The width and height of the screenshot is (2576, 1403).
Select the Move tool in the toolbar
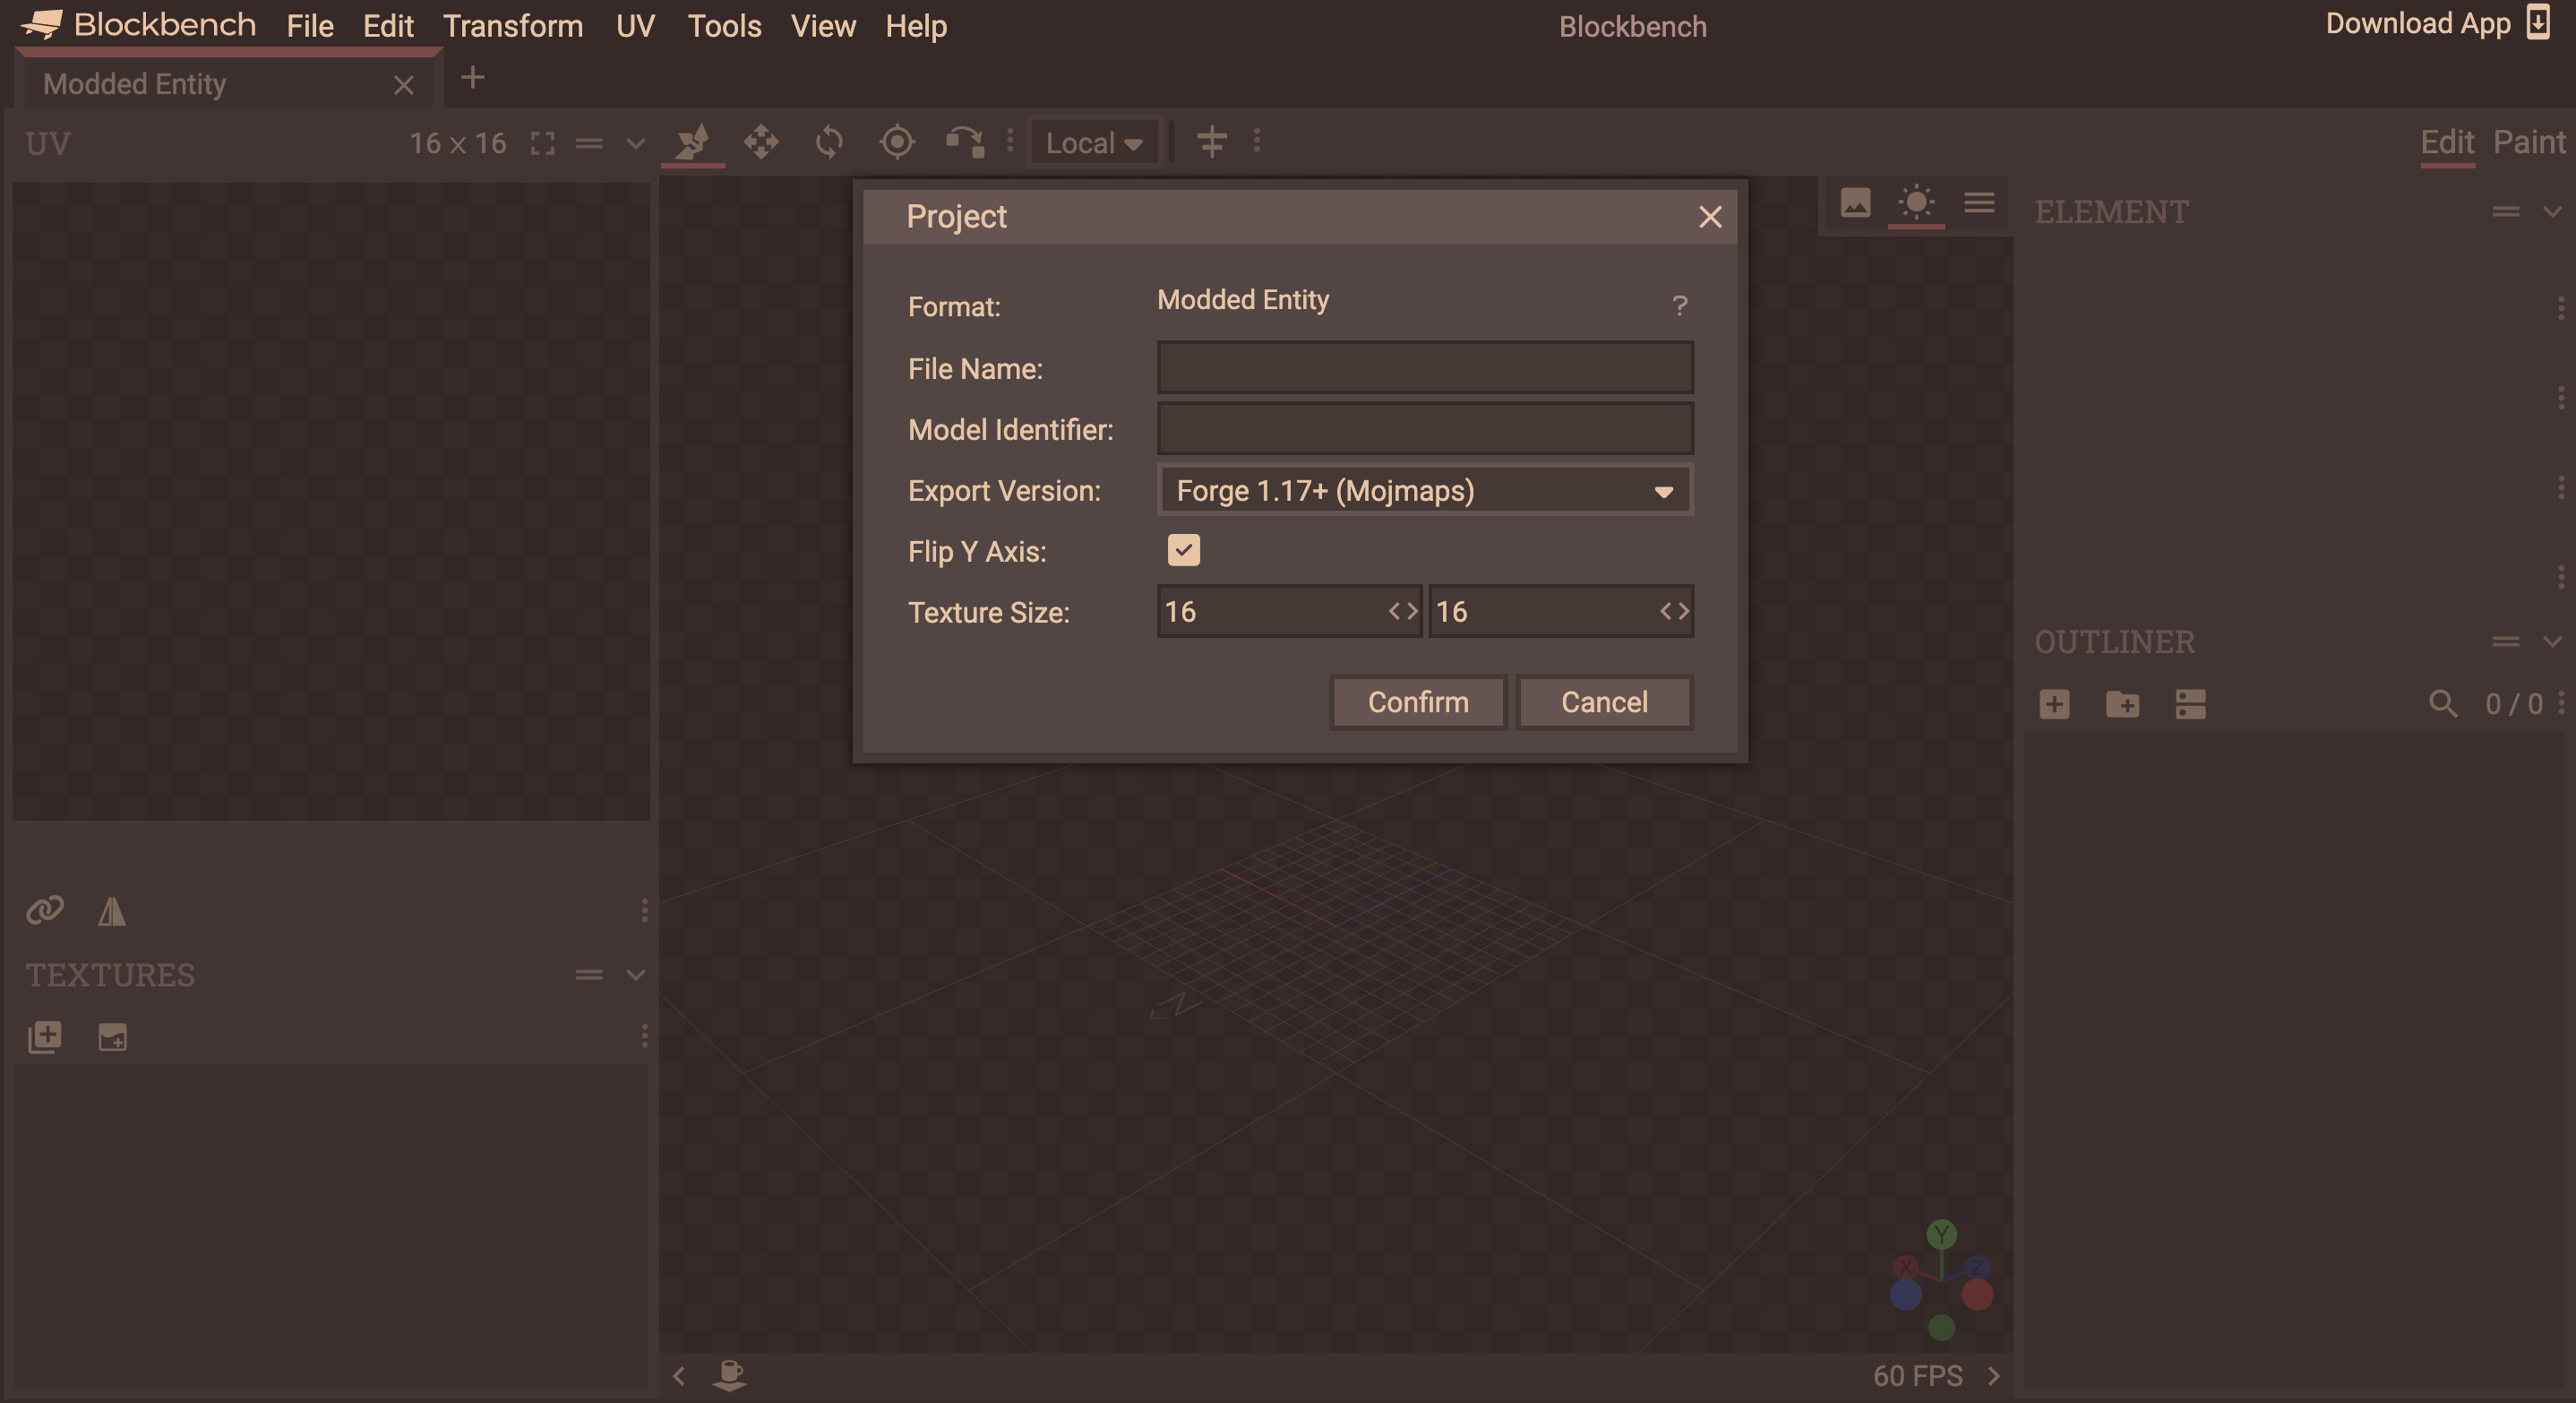760,142
